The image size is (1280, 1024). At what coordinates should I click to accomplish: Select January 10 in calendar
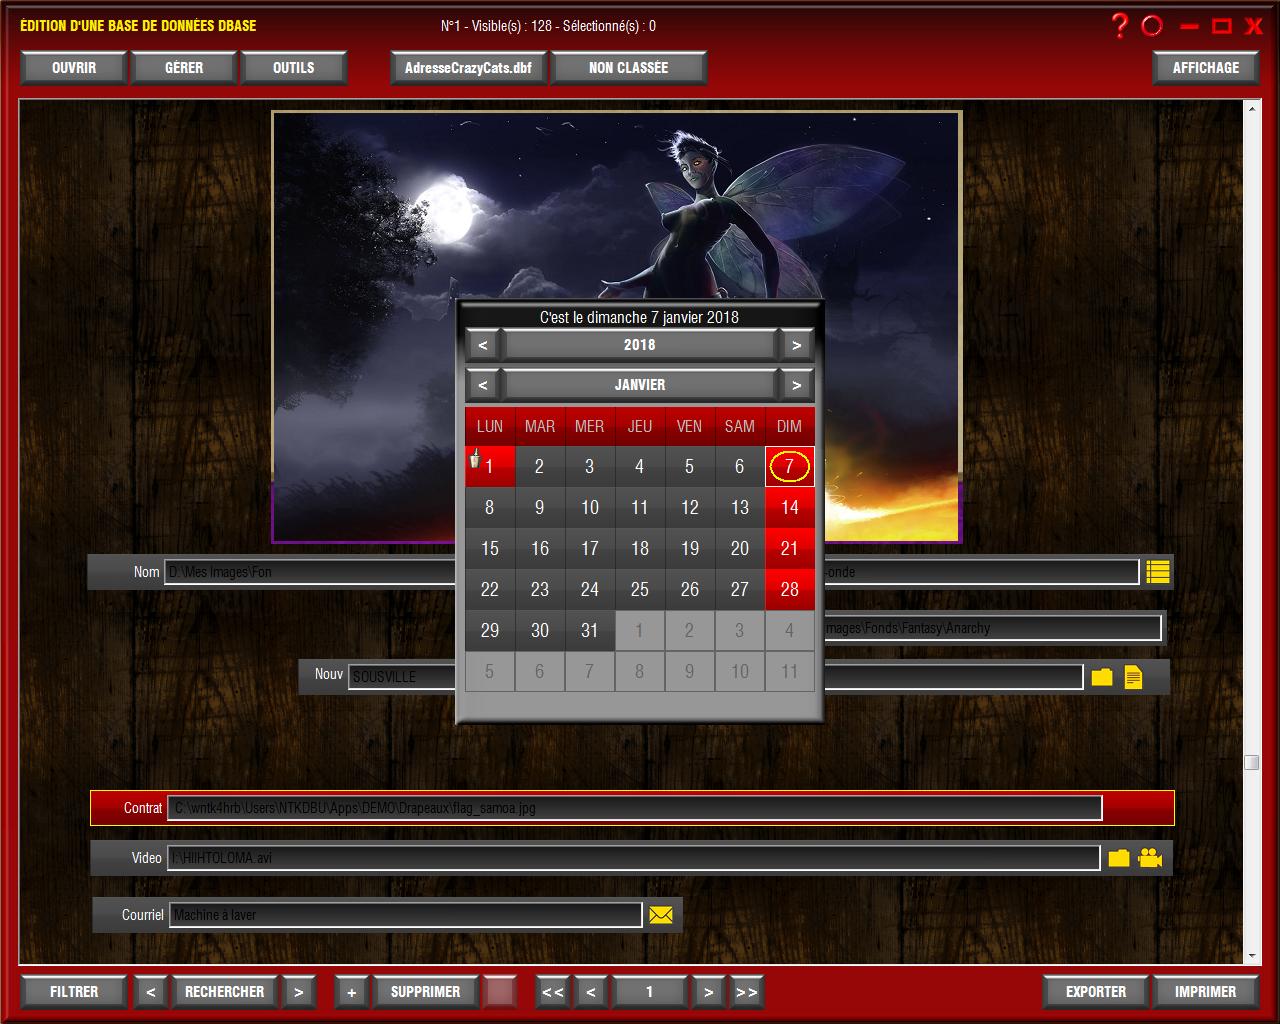[x=590, y=508]
